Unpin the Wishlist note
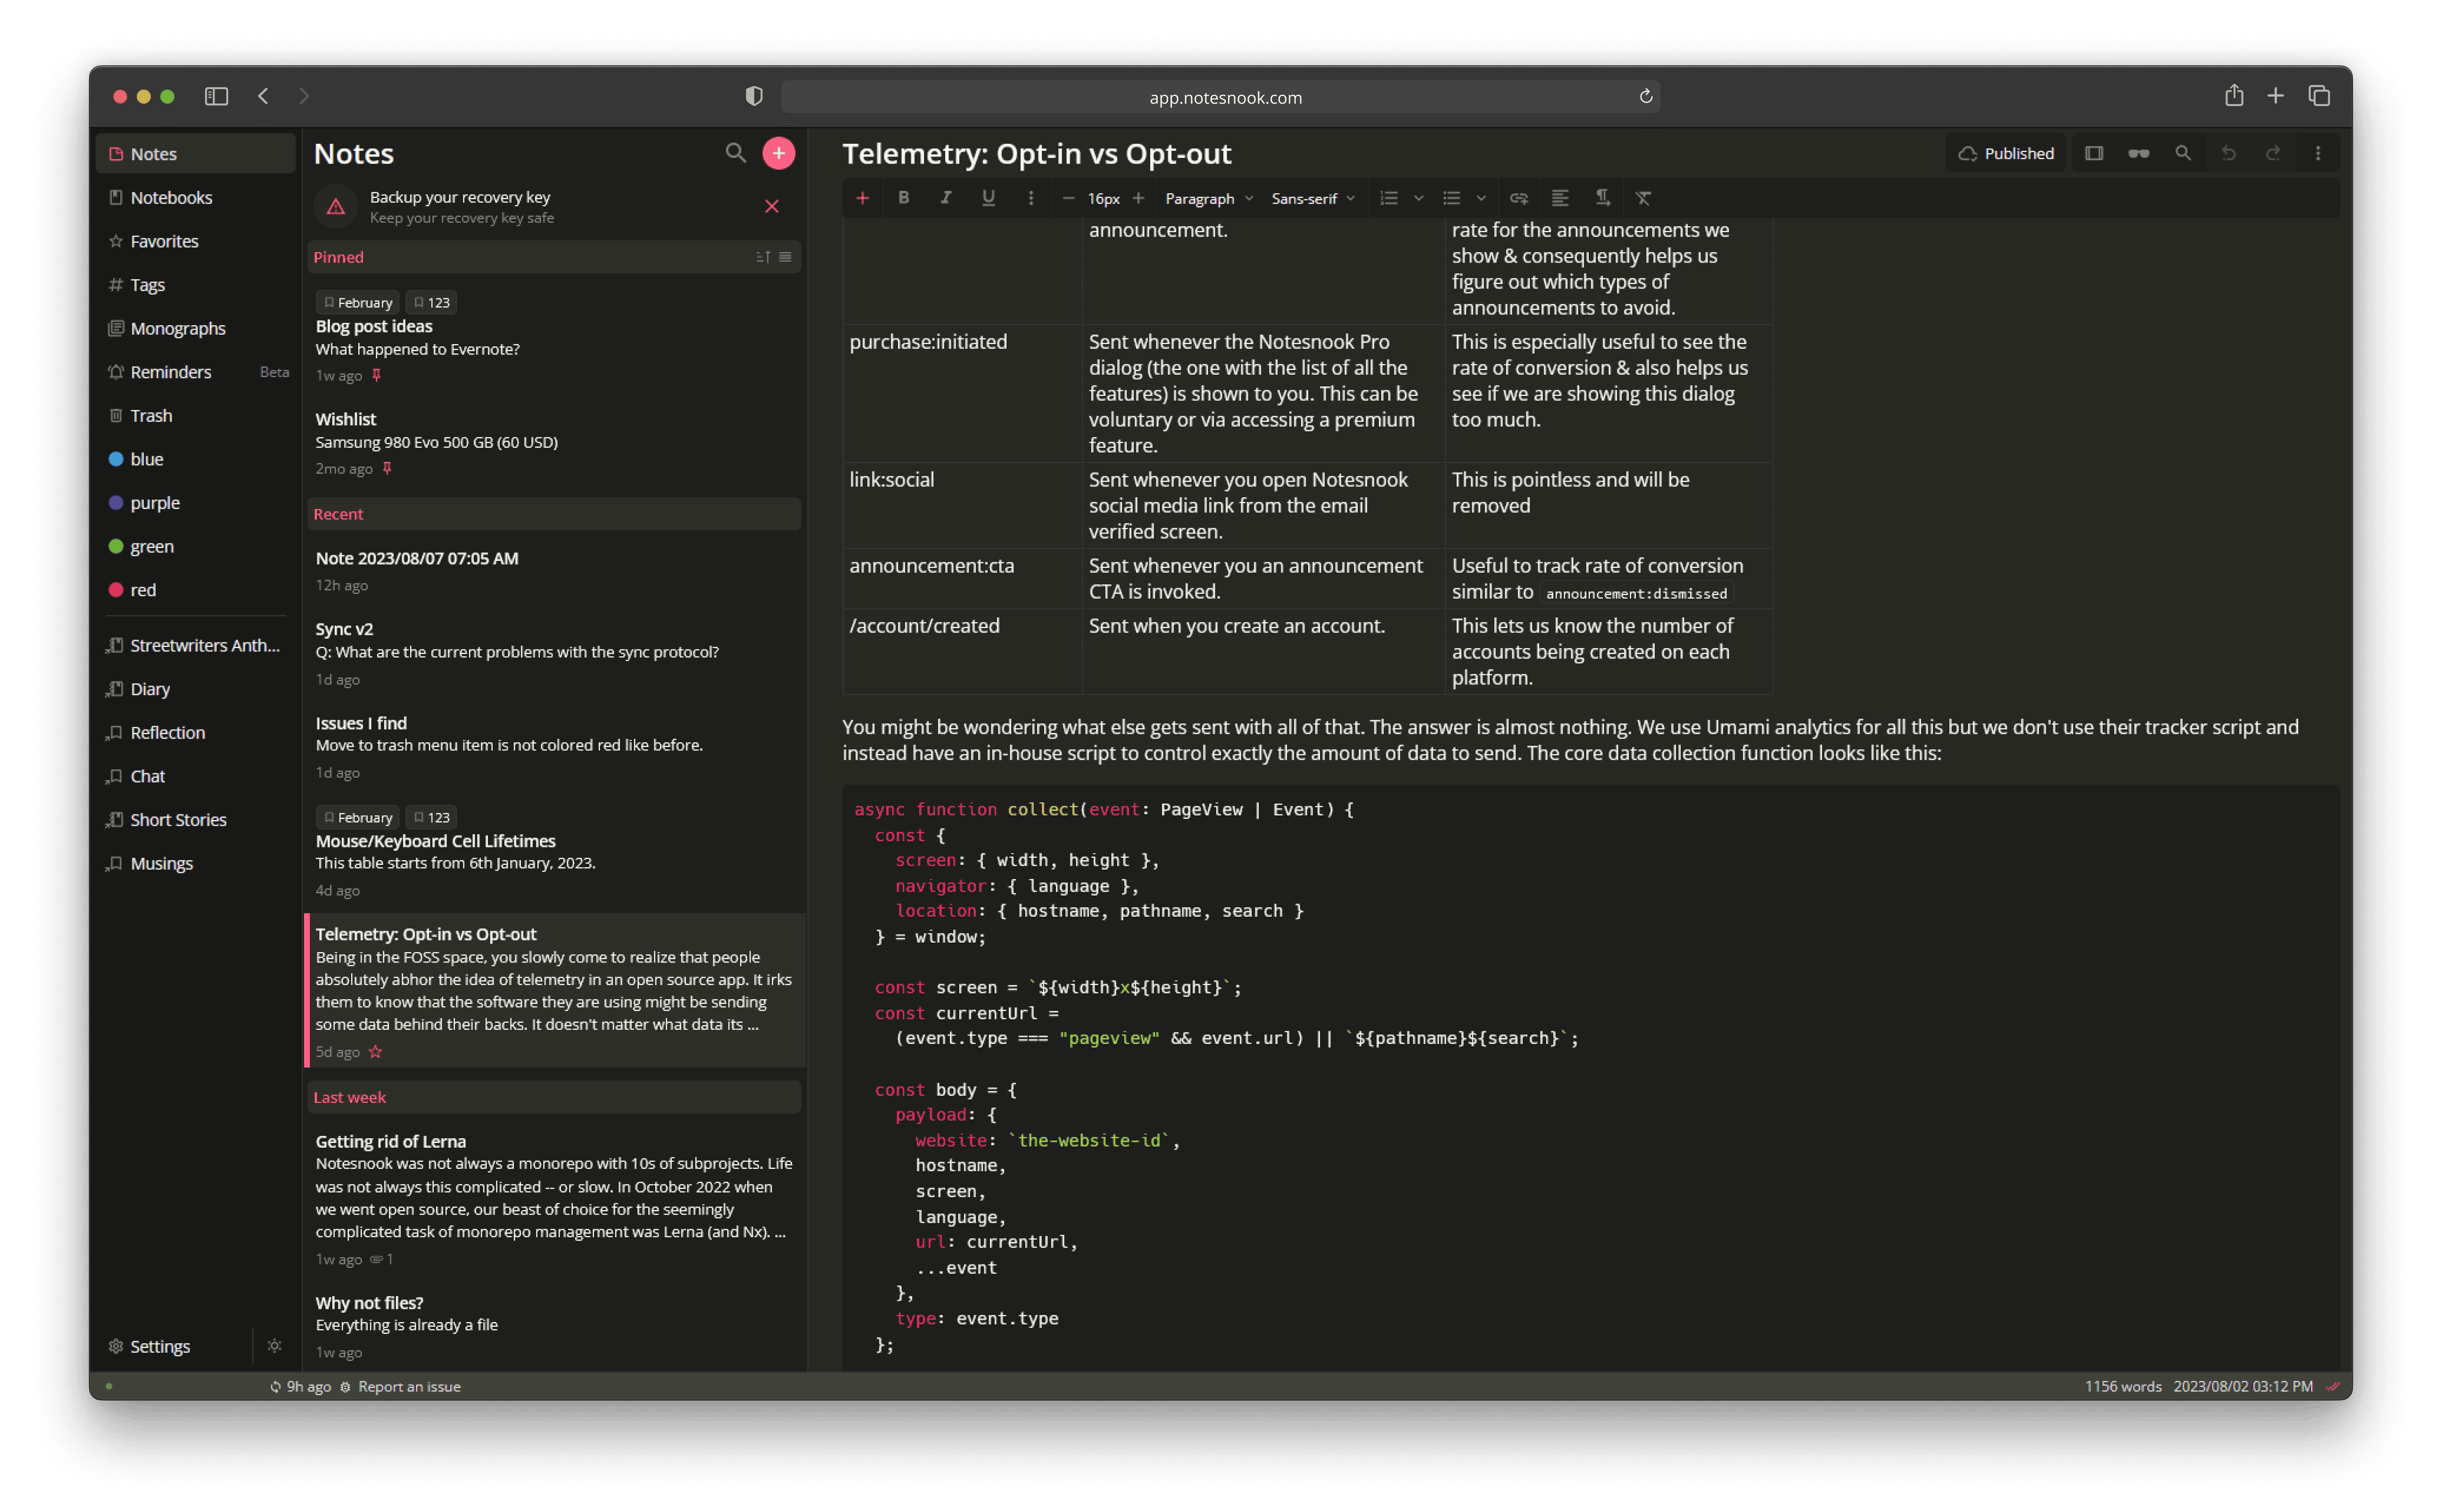The height and width of the screenshot is (1512, 2441). tap(386, 468)
